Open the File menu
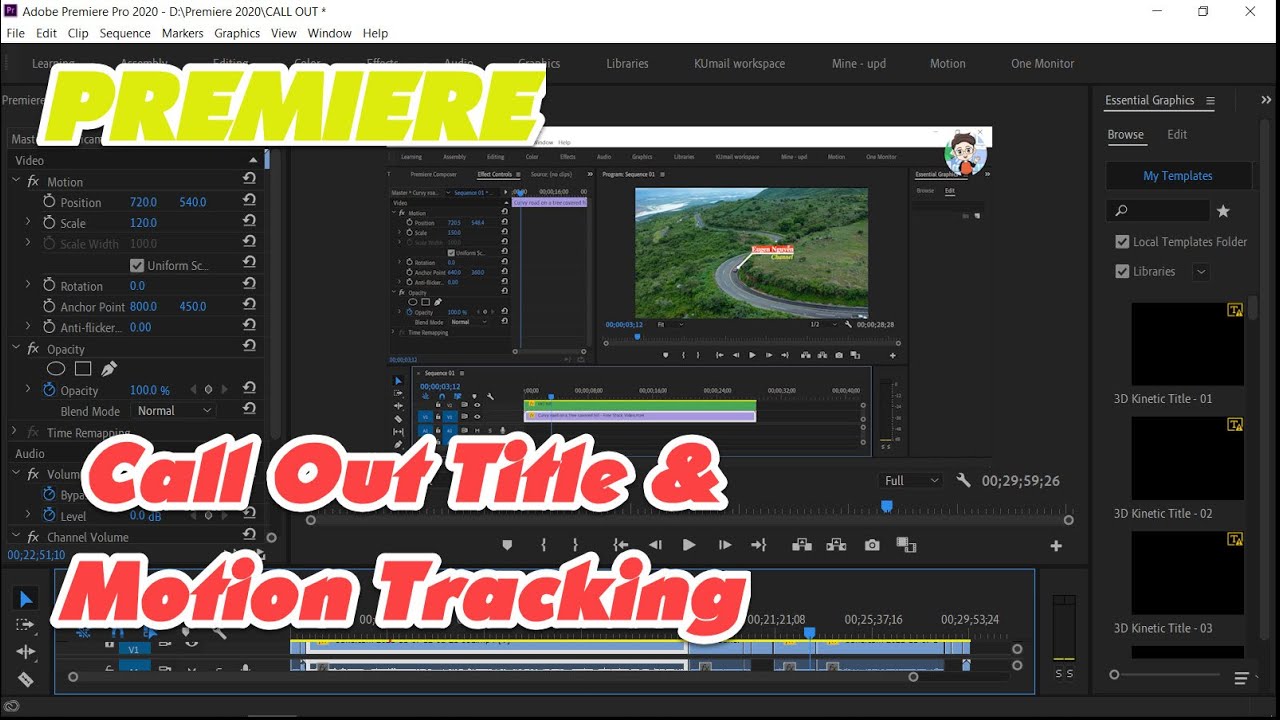Screen dimensions: 1280x720 pyautogui.click(x=15, y=33)
